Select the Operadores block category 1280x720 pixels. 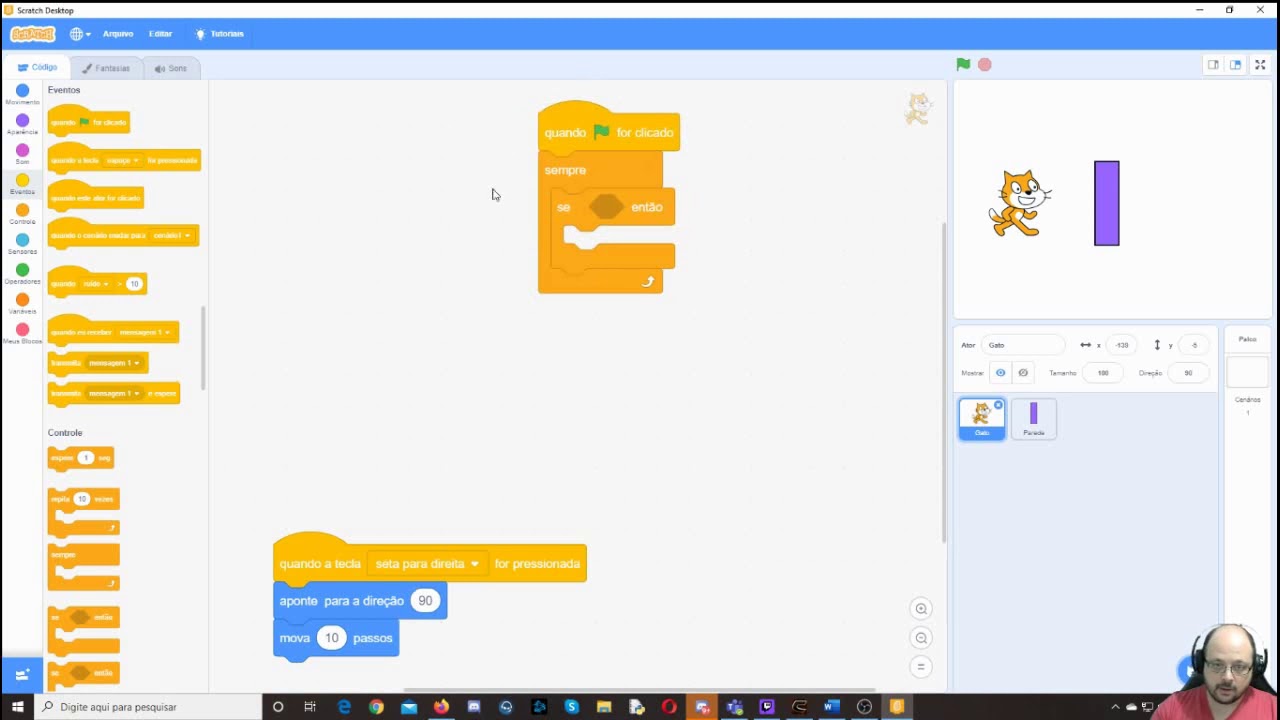pos(22,274)
